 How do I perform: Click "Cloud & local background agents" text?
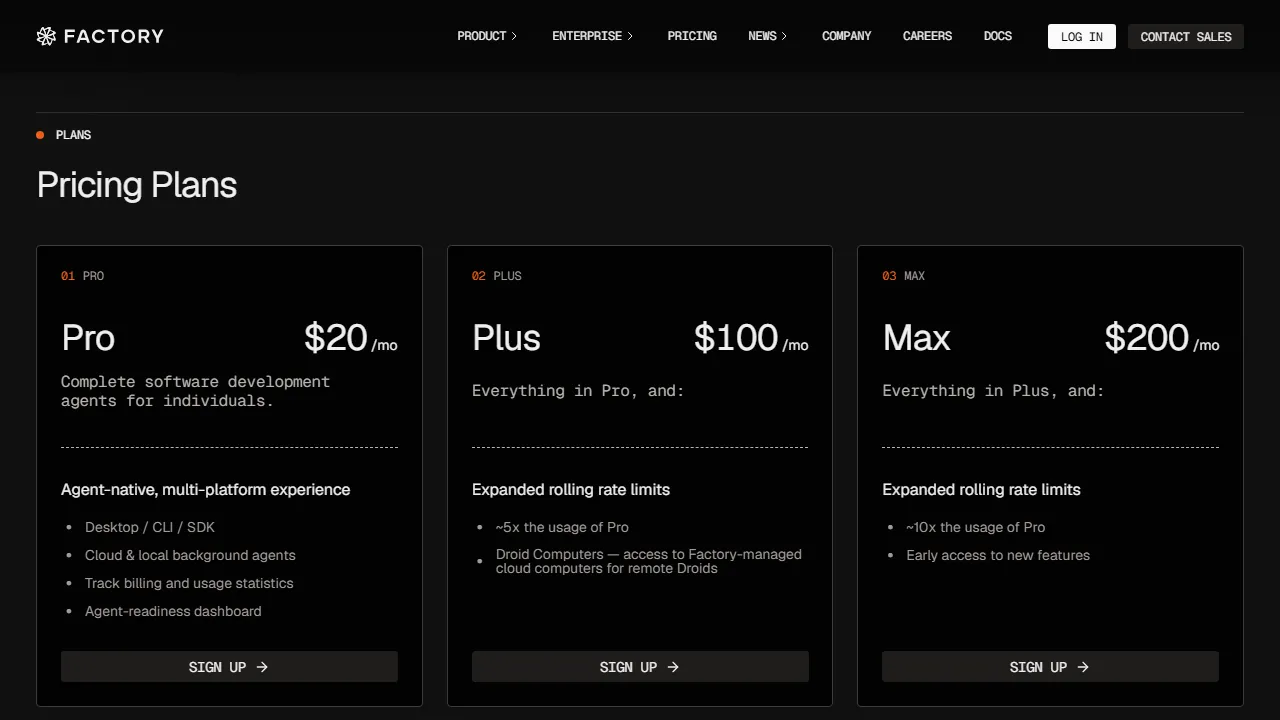(190, 555)
